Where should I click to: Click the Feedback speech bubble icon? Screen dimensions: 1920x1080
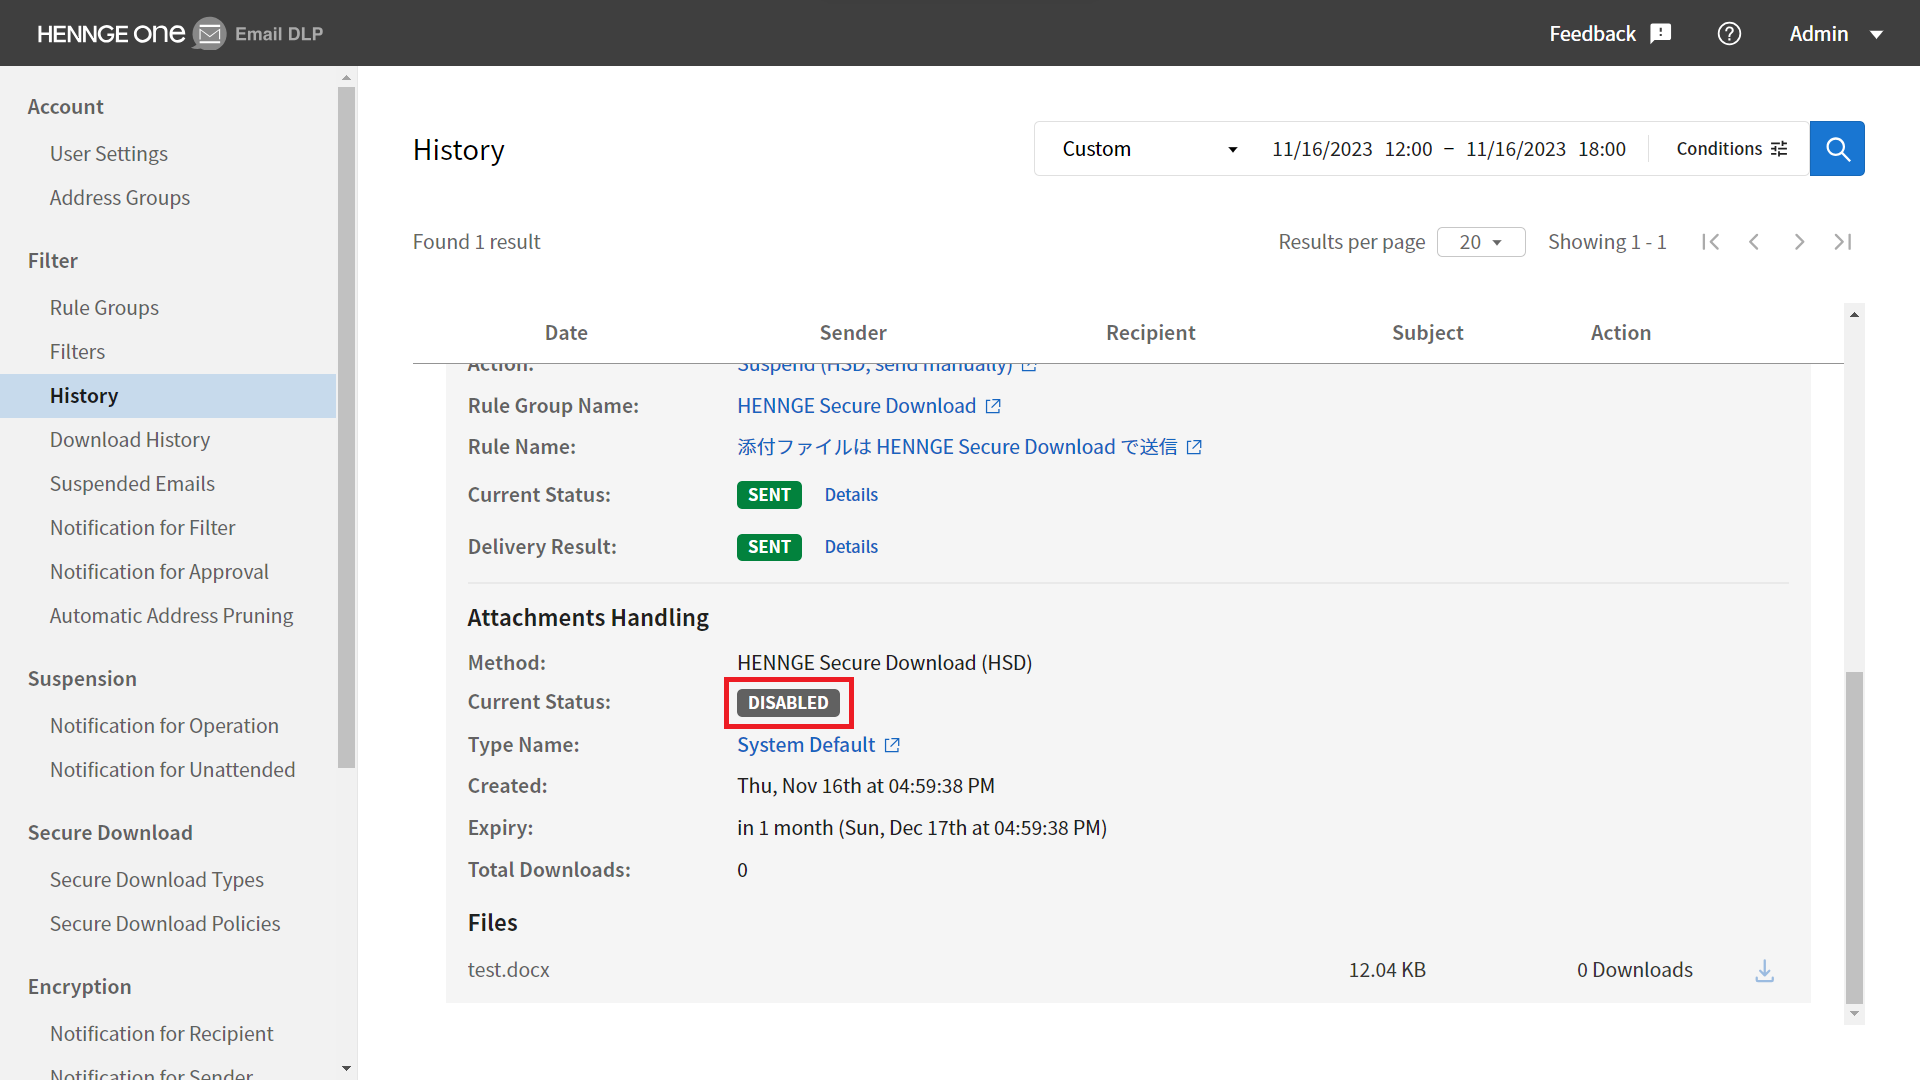pyautogui.click(x=1661, y=34)
